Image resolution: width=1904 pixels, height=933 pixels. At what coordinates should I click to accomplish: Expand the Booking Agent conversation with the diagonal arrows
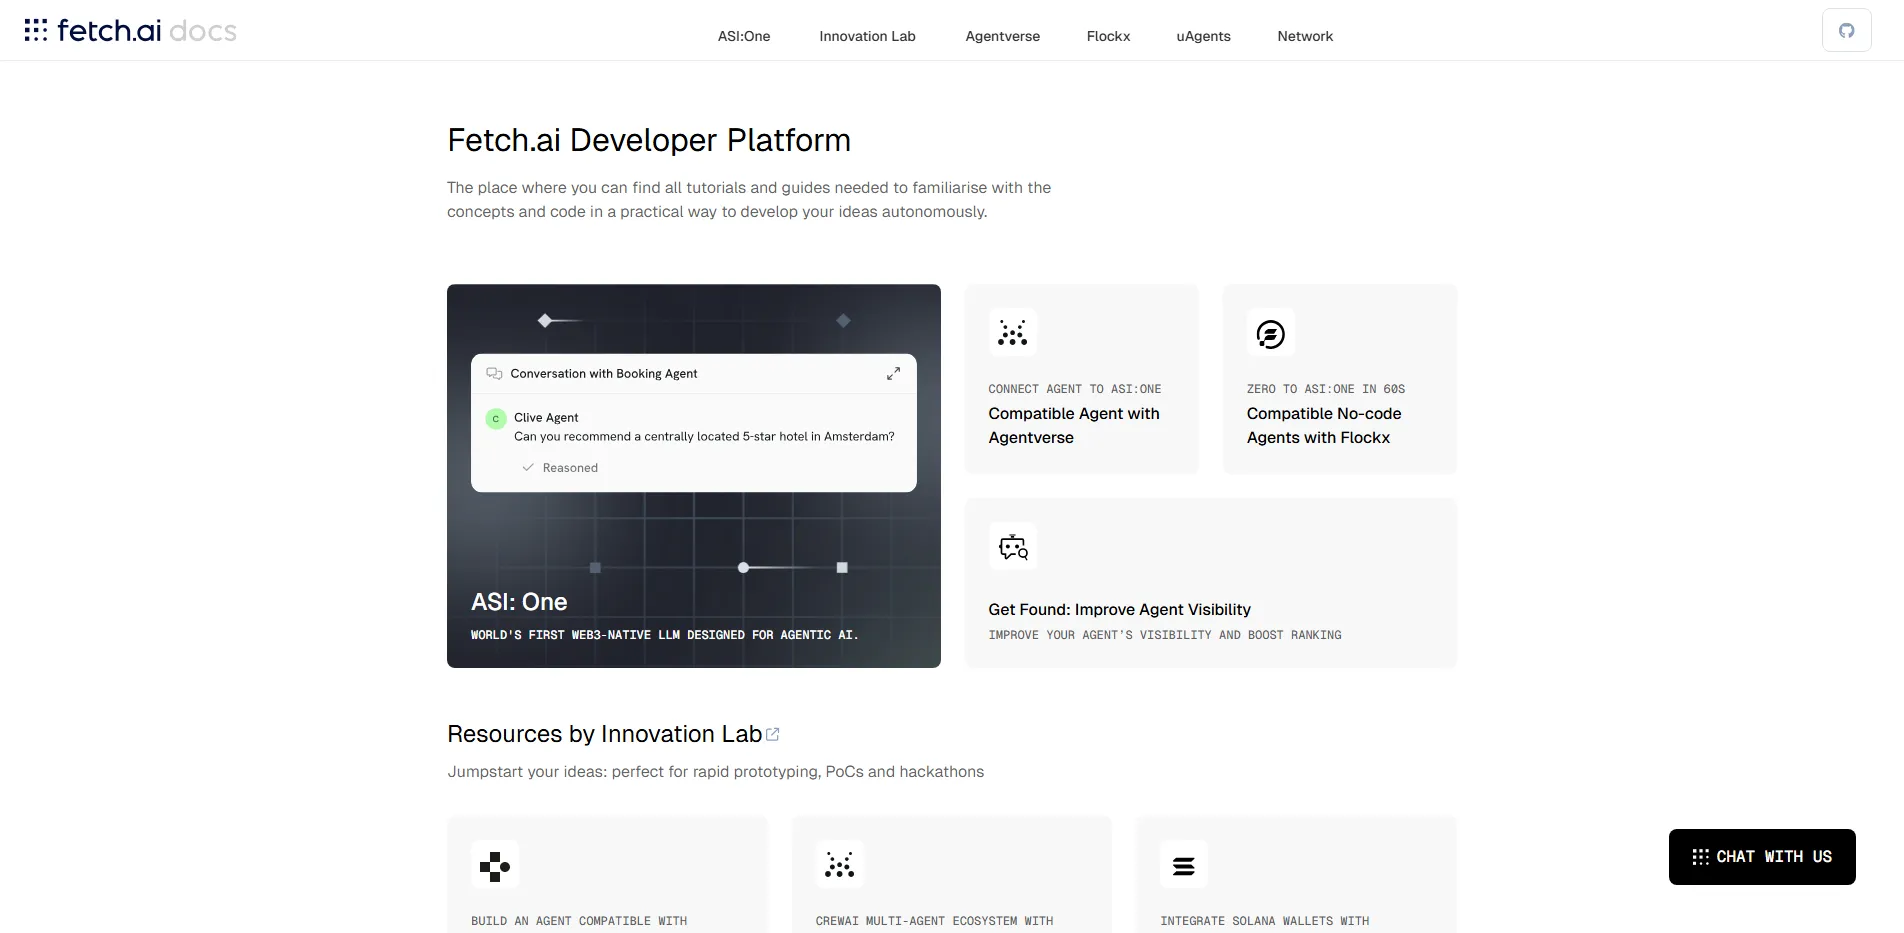894,373
